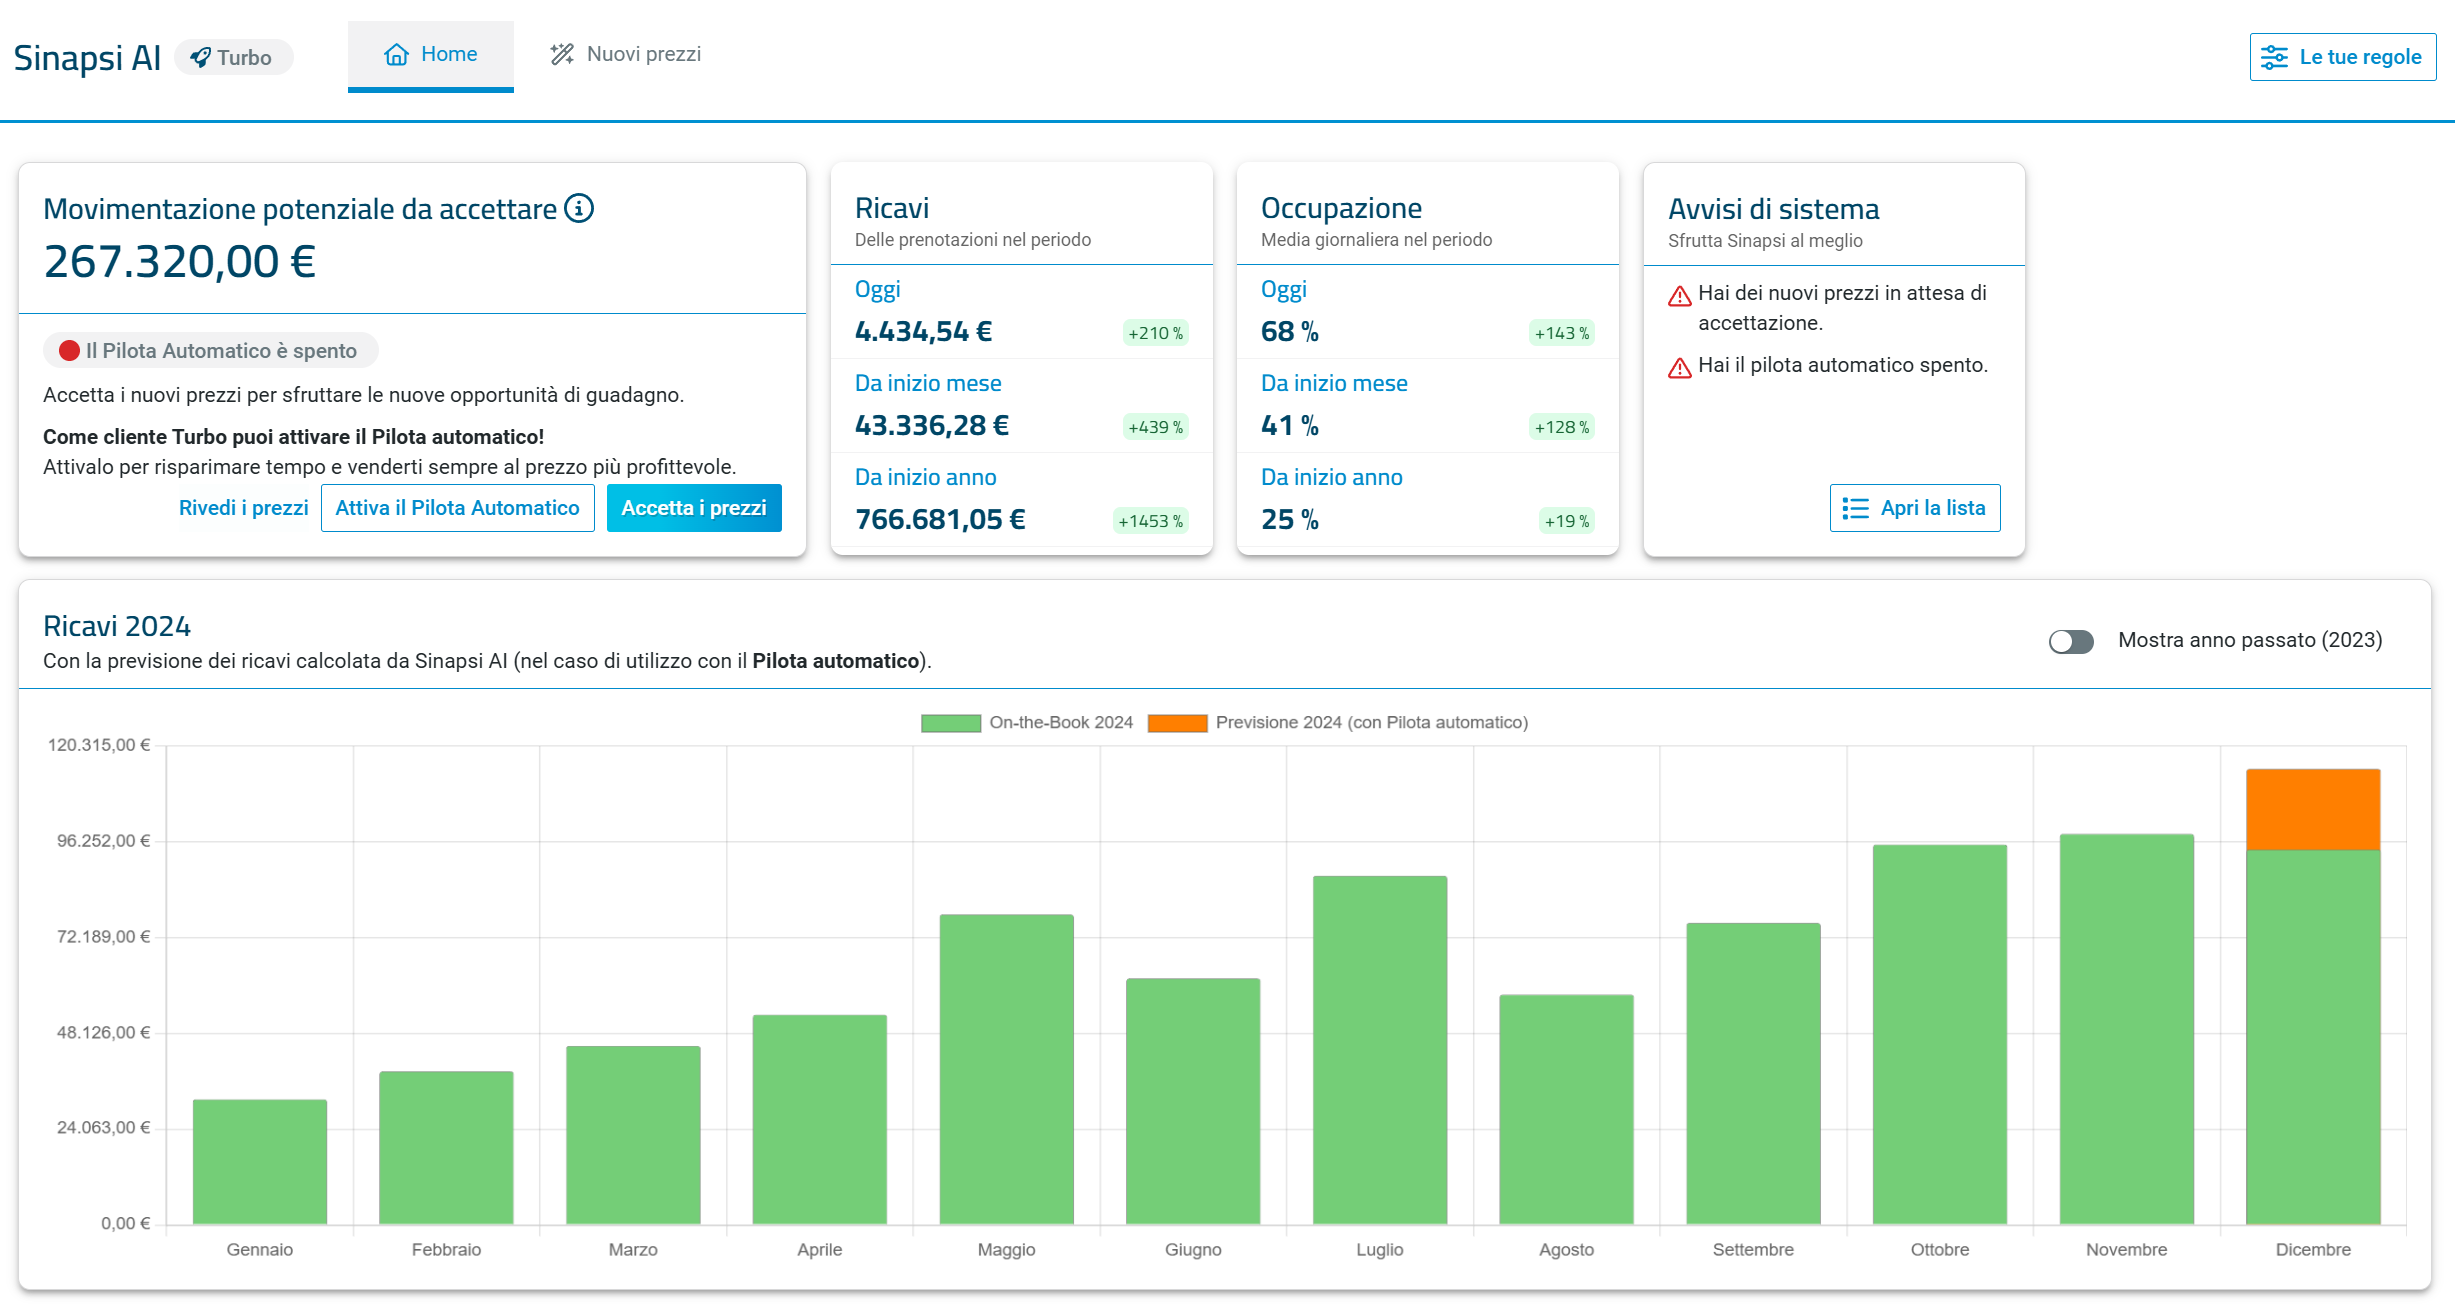The height and width of the screenshot is (1312, 2455).
Task: Click the warning triangle for pilota automatico spento
Action: 1680,368
